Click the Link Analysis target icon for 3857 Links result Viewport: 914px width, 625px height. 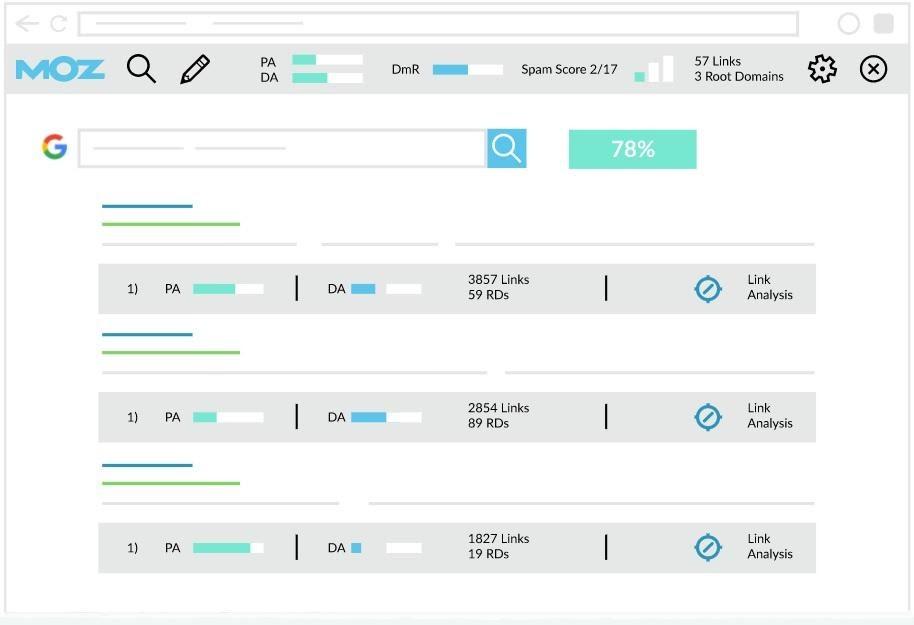click(708, 289)
